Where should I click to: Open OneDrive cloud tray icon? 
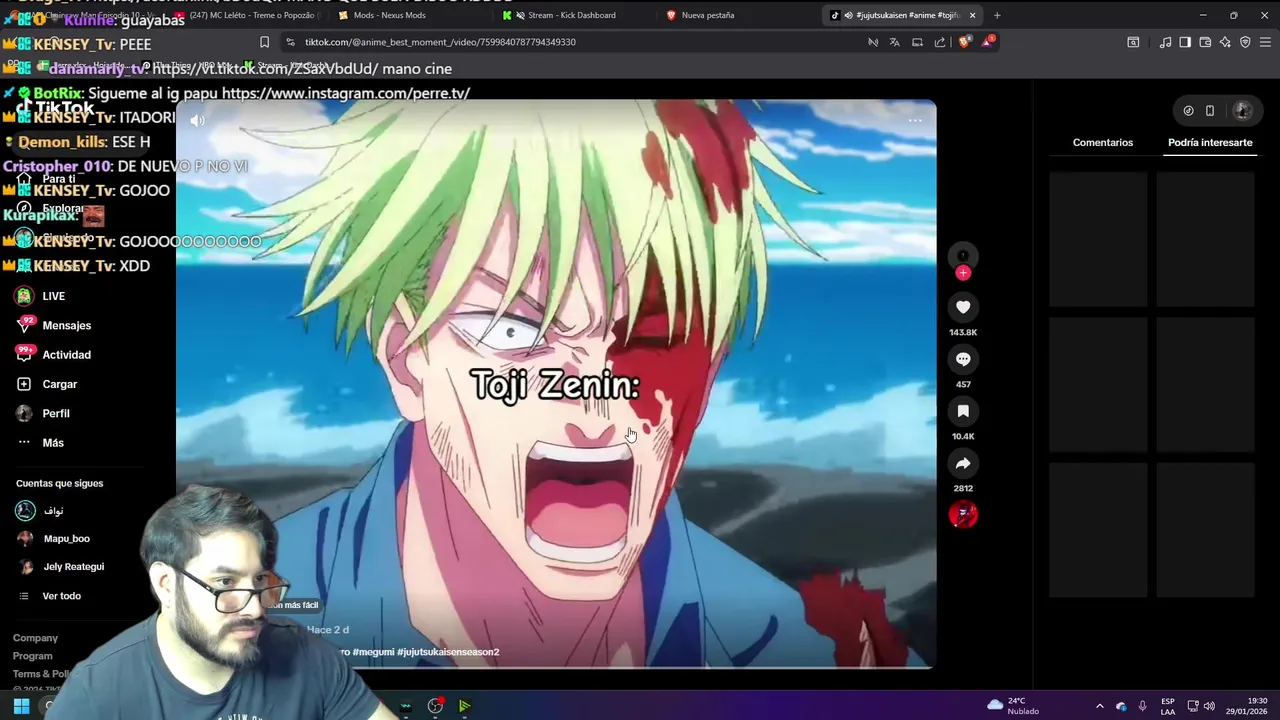[1121, 706]
